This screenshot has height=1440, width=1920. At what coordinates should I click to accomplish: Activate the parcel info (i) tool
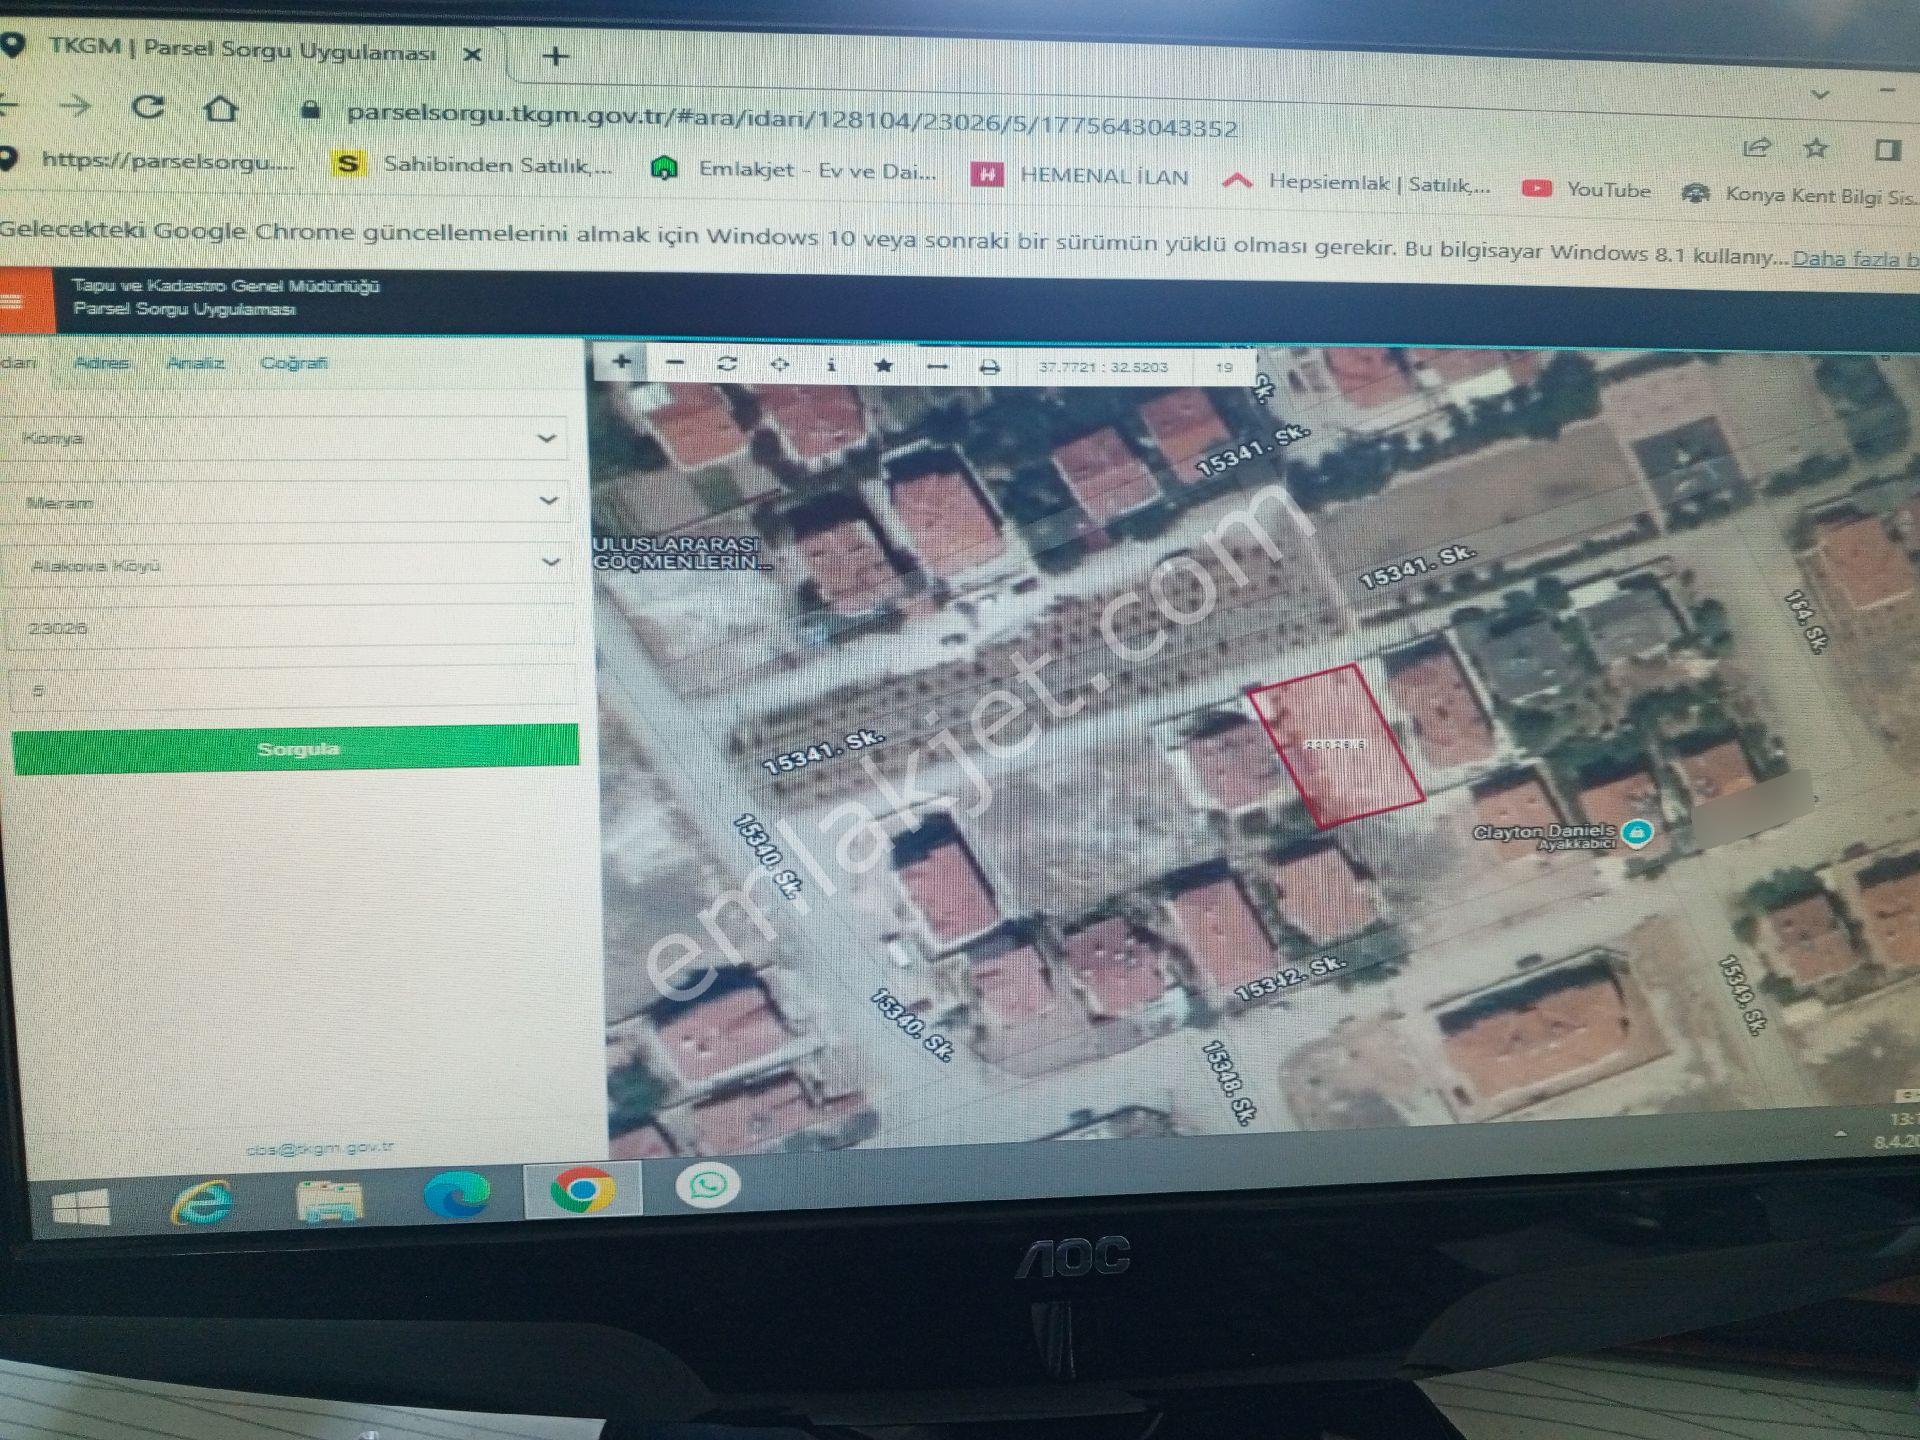[x=831, y=366]
